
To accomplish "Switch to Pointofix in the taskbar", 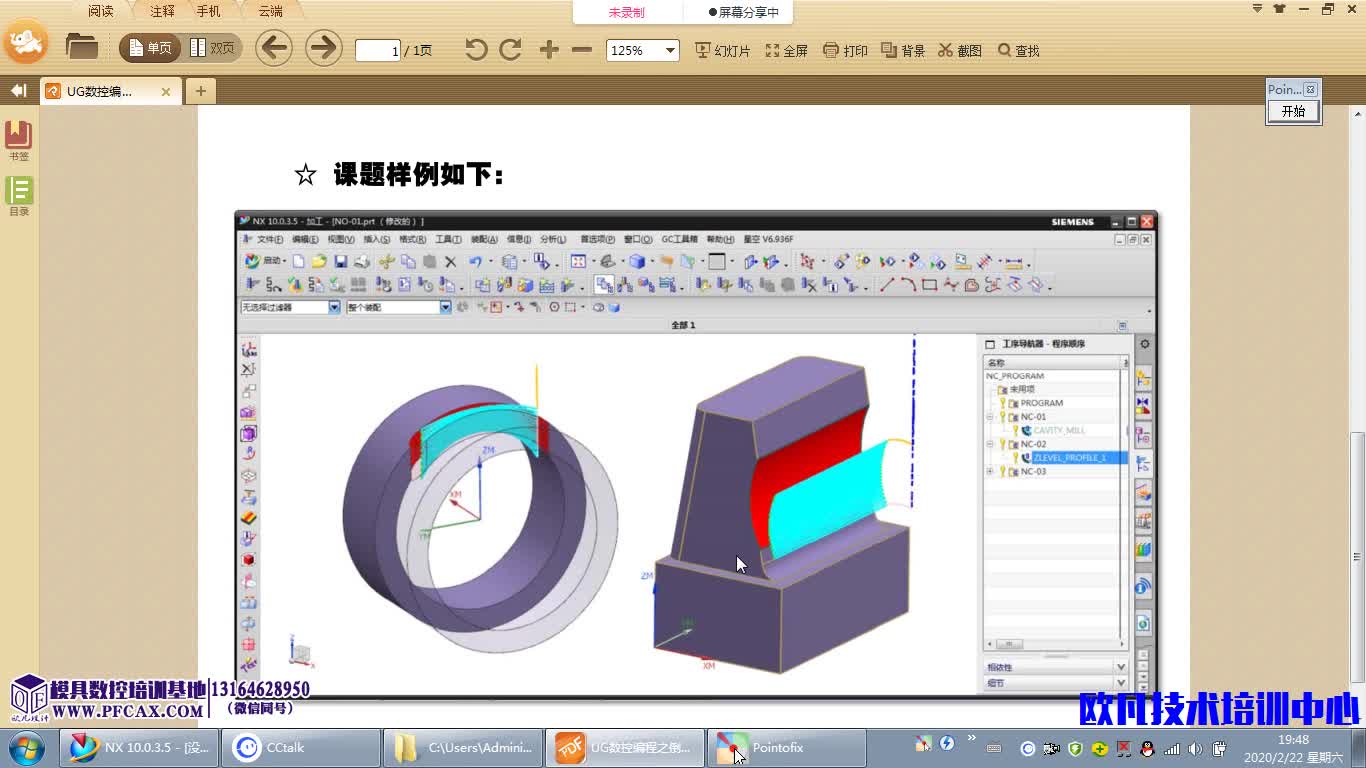I will tap(786, 747).
